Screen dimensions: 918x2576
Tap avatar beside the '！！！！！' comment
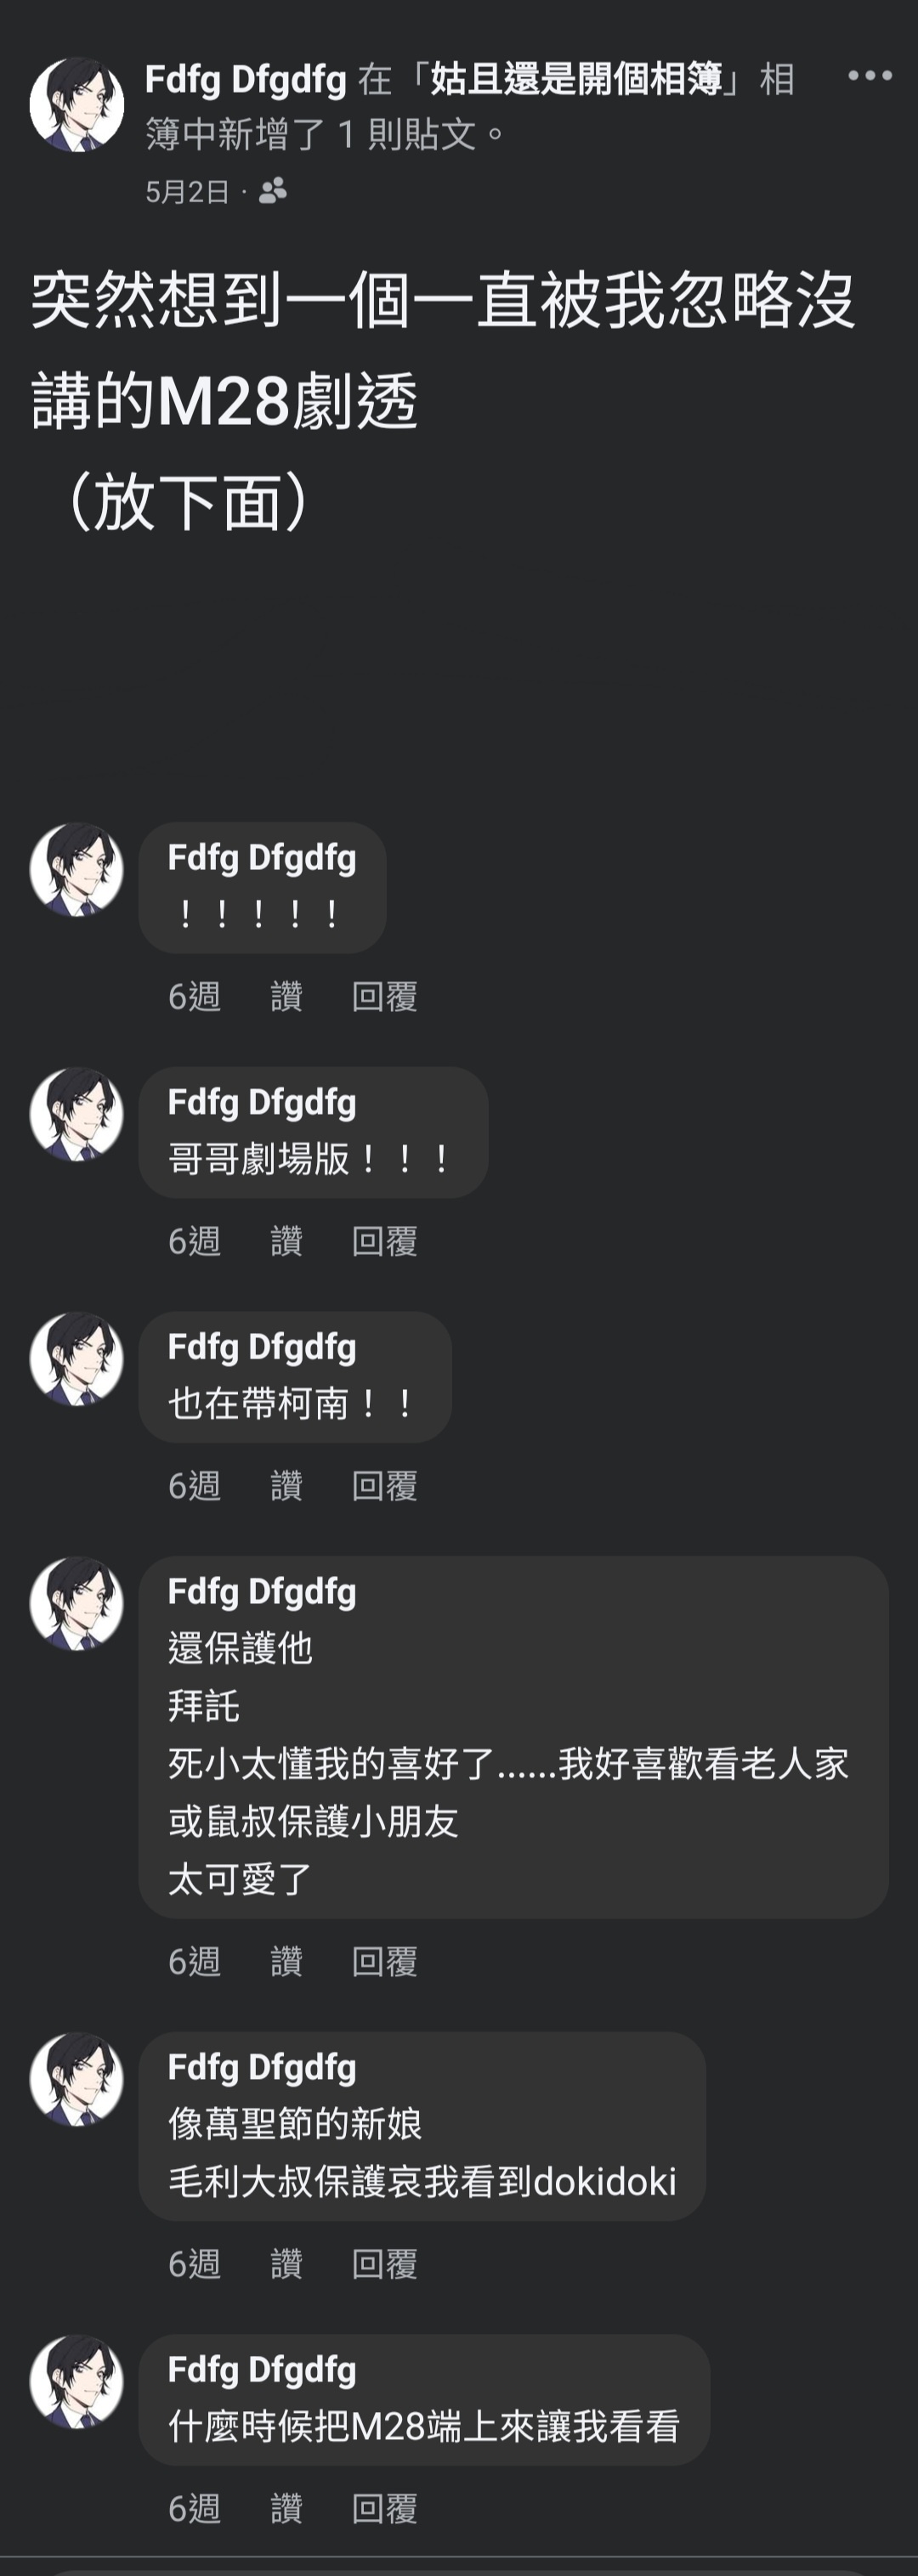coord(77,869)
